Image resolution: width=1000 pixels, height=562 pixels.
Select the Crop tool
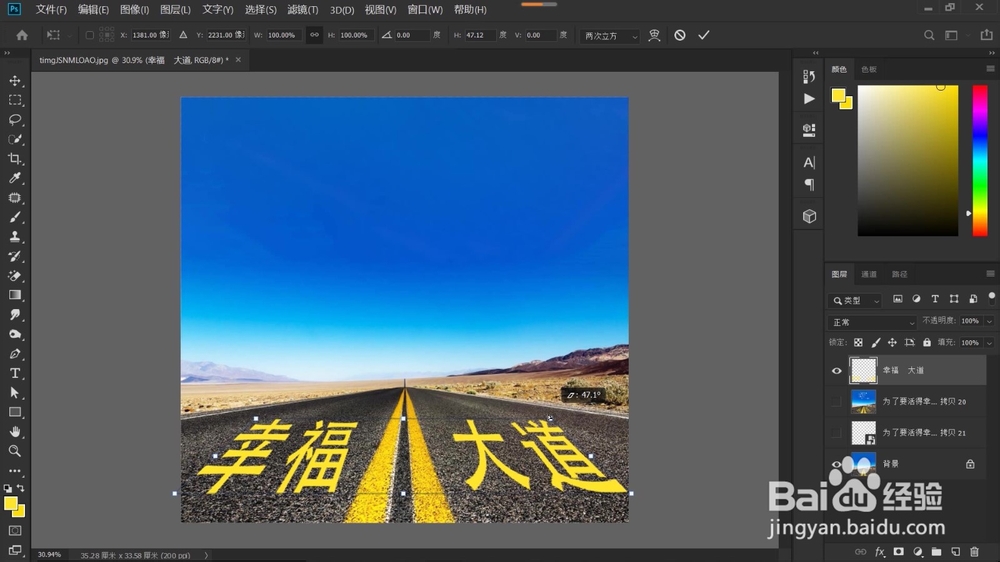click(x=15, y=159)
